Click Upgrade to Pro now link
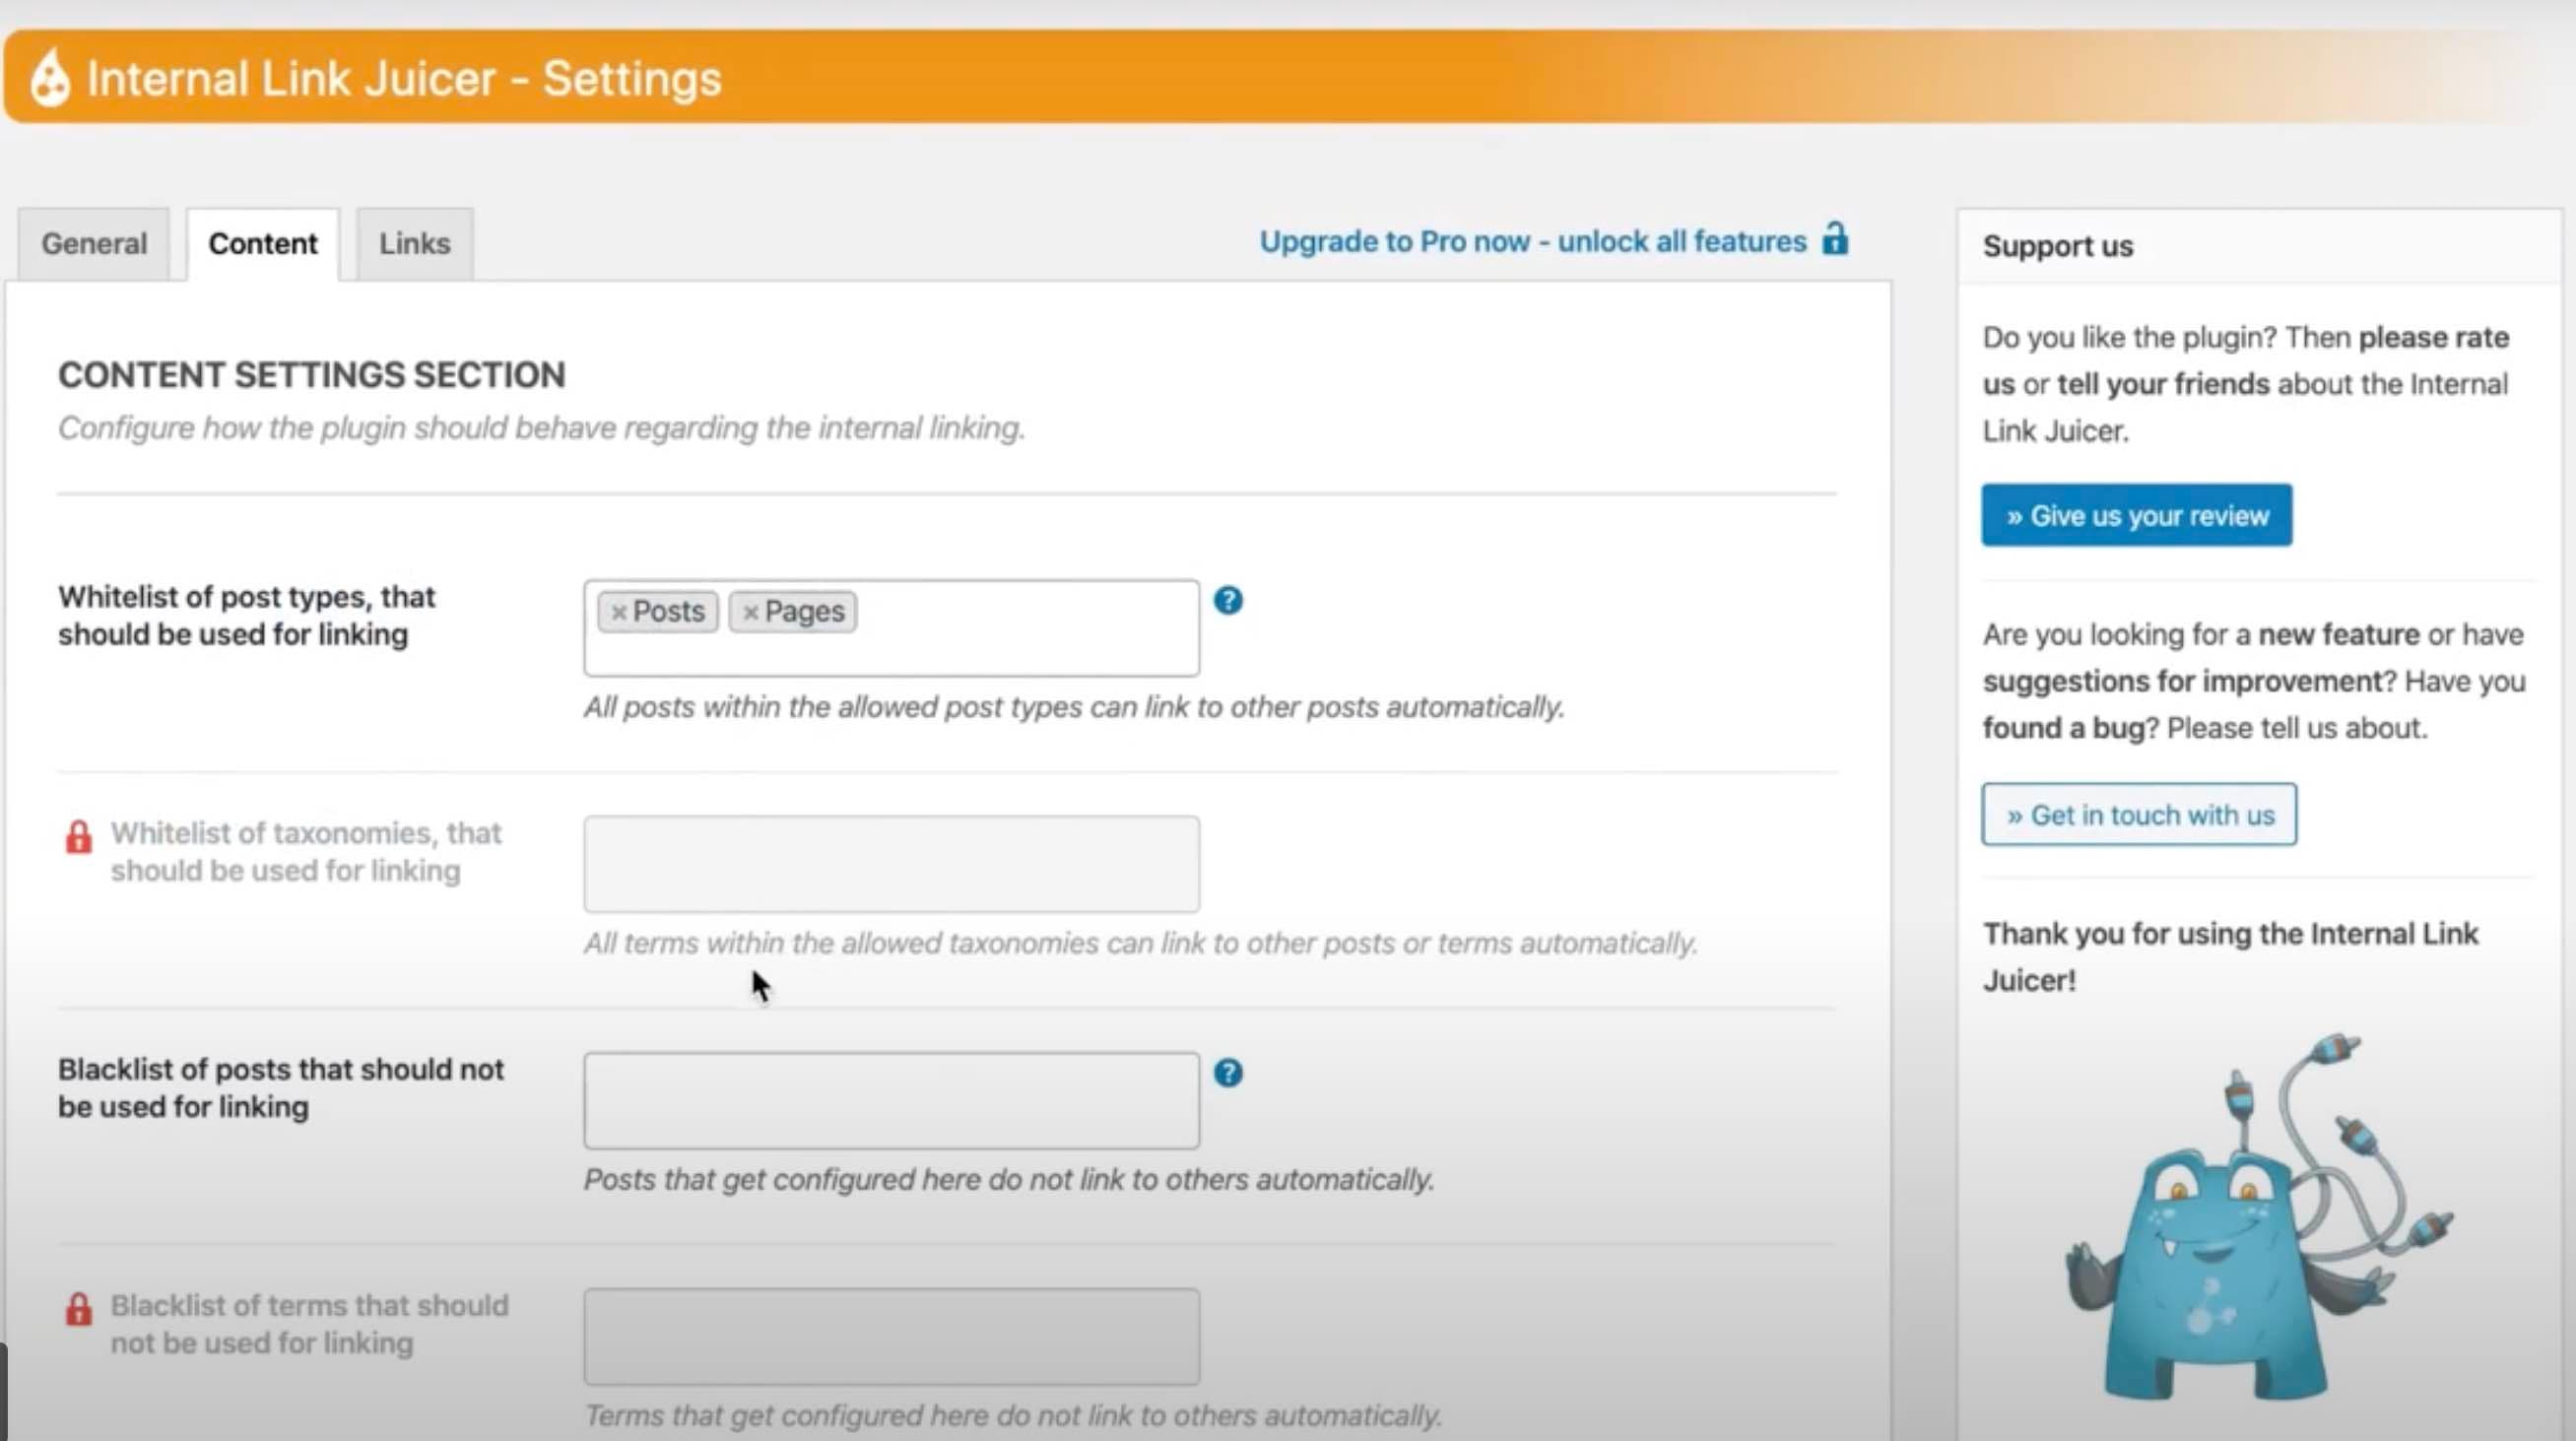The width and height of the screenshot is (2576, 1441). (x=1531, y=241)
